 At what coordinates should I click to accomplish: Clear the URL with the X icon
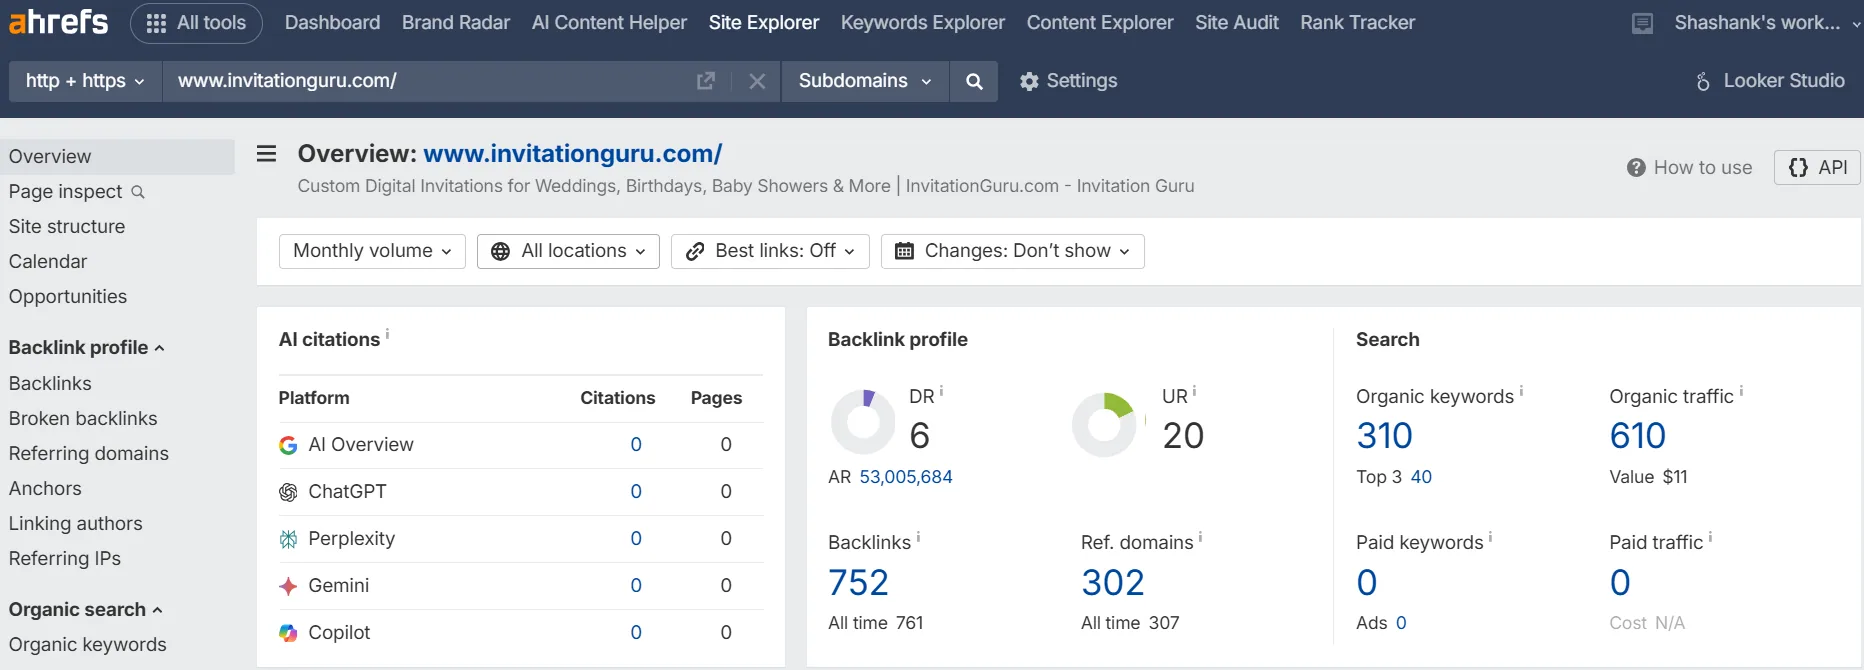click(x=757, y=81)
